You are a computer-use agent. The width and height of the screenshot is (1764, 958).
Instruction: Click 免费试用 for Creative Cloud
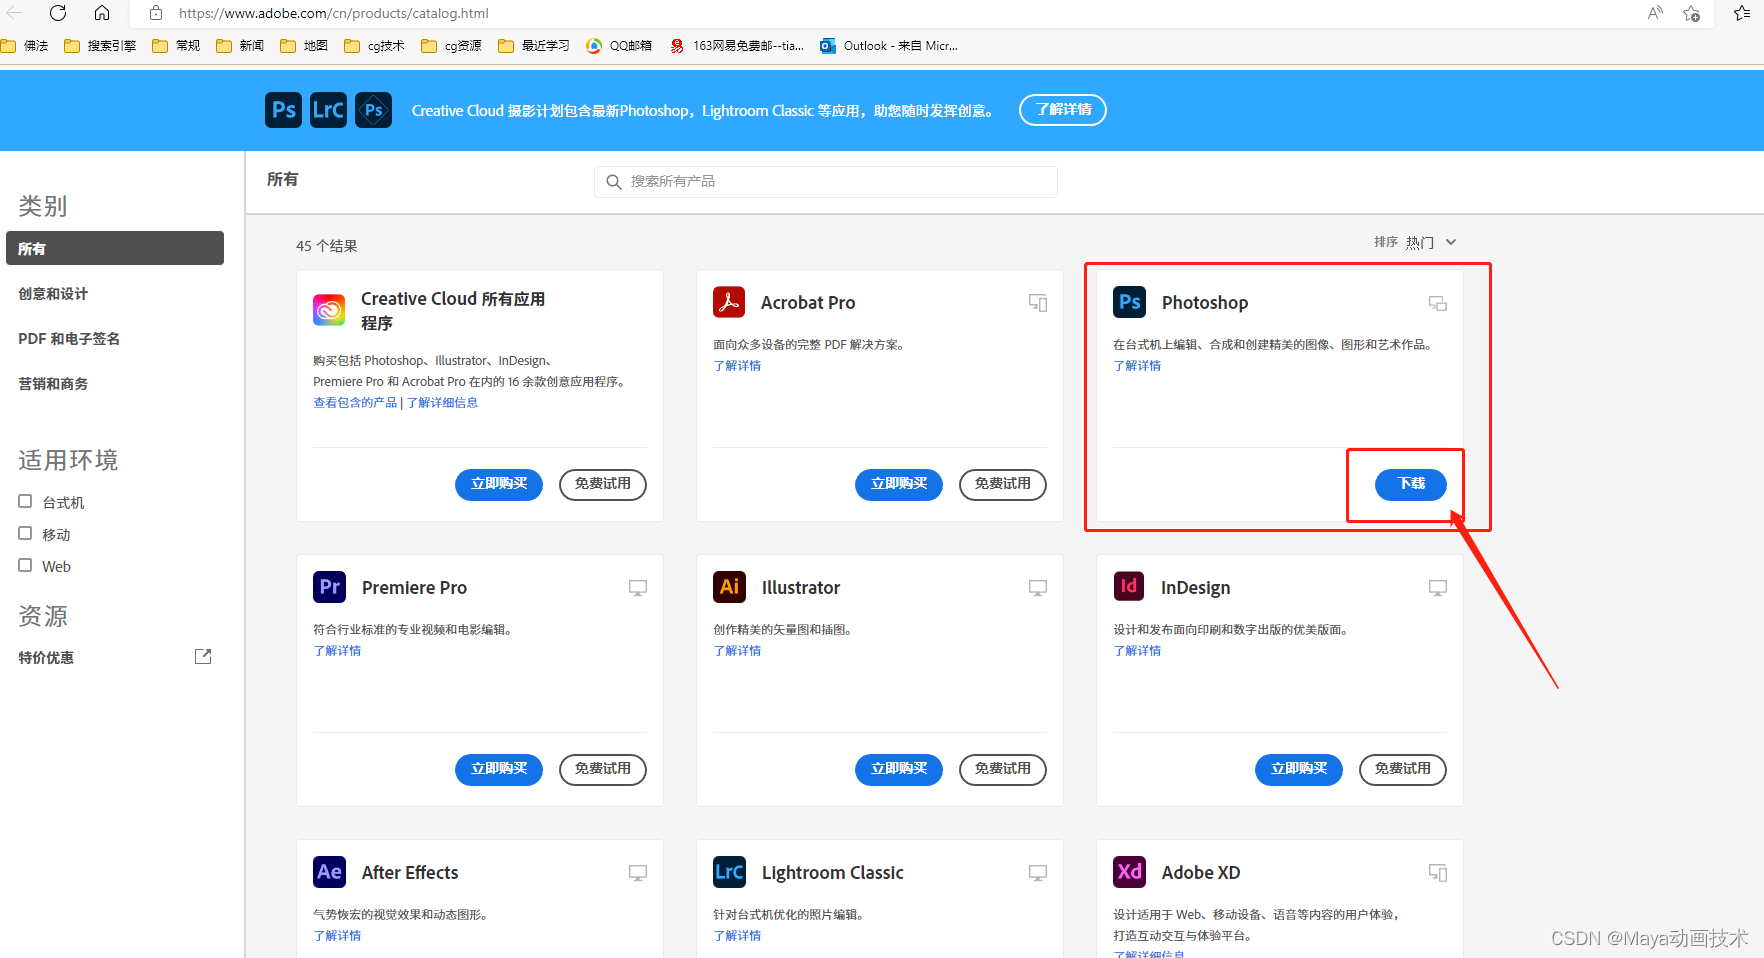click(603, 484)
